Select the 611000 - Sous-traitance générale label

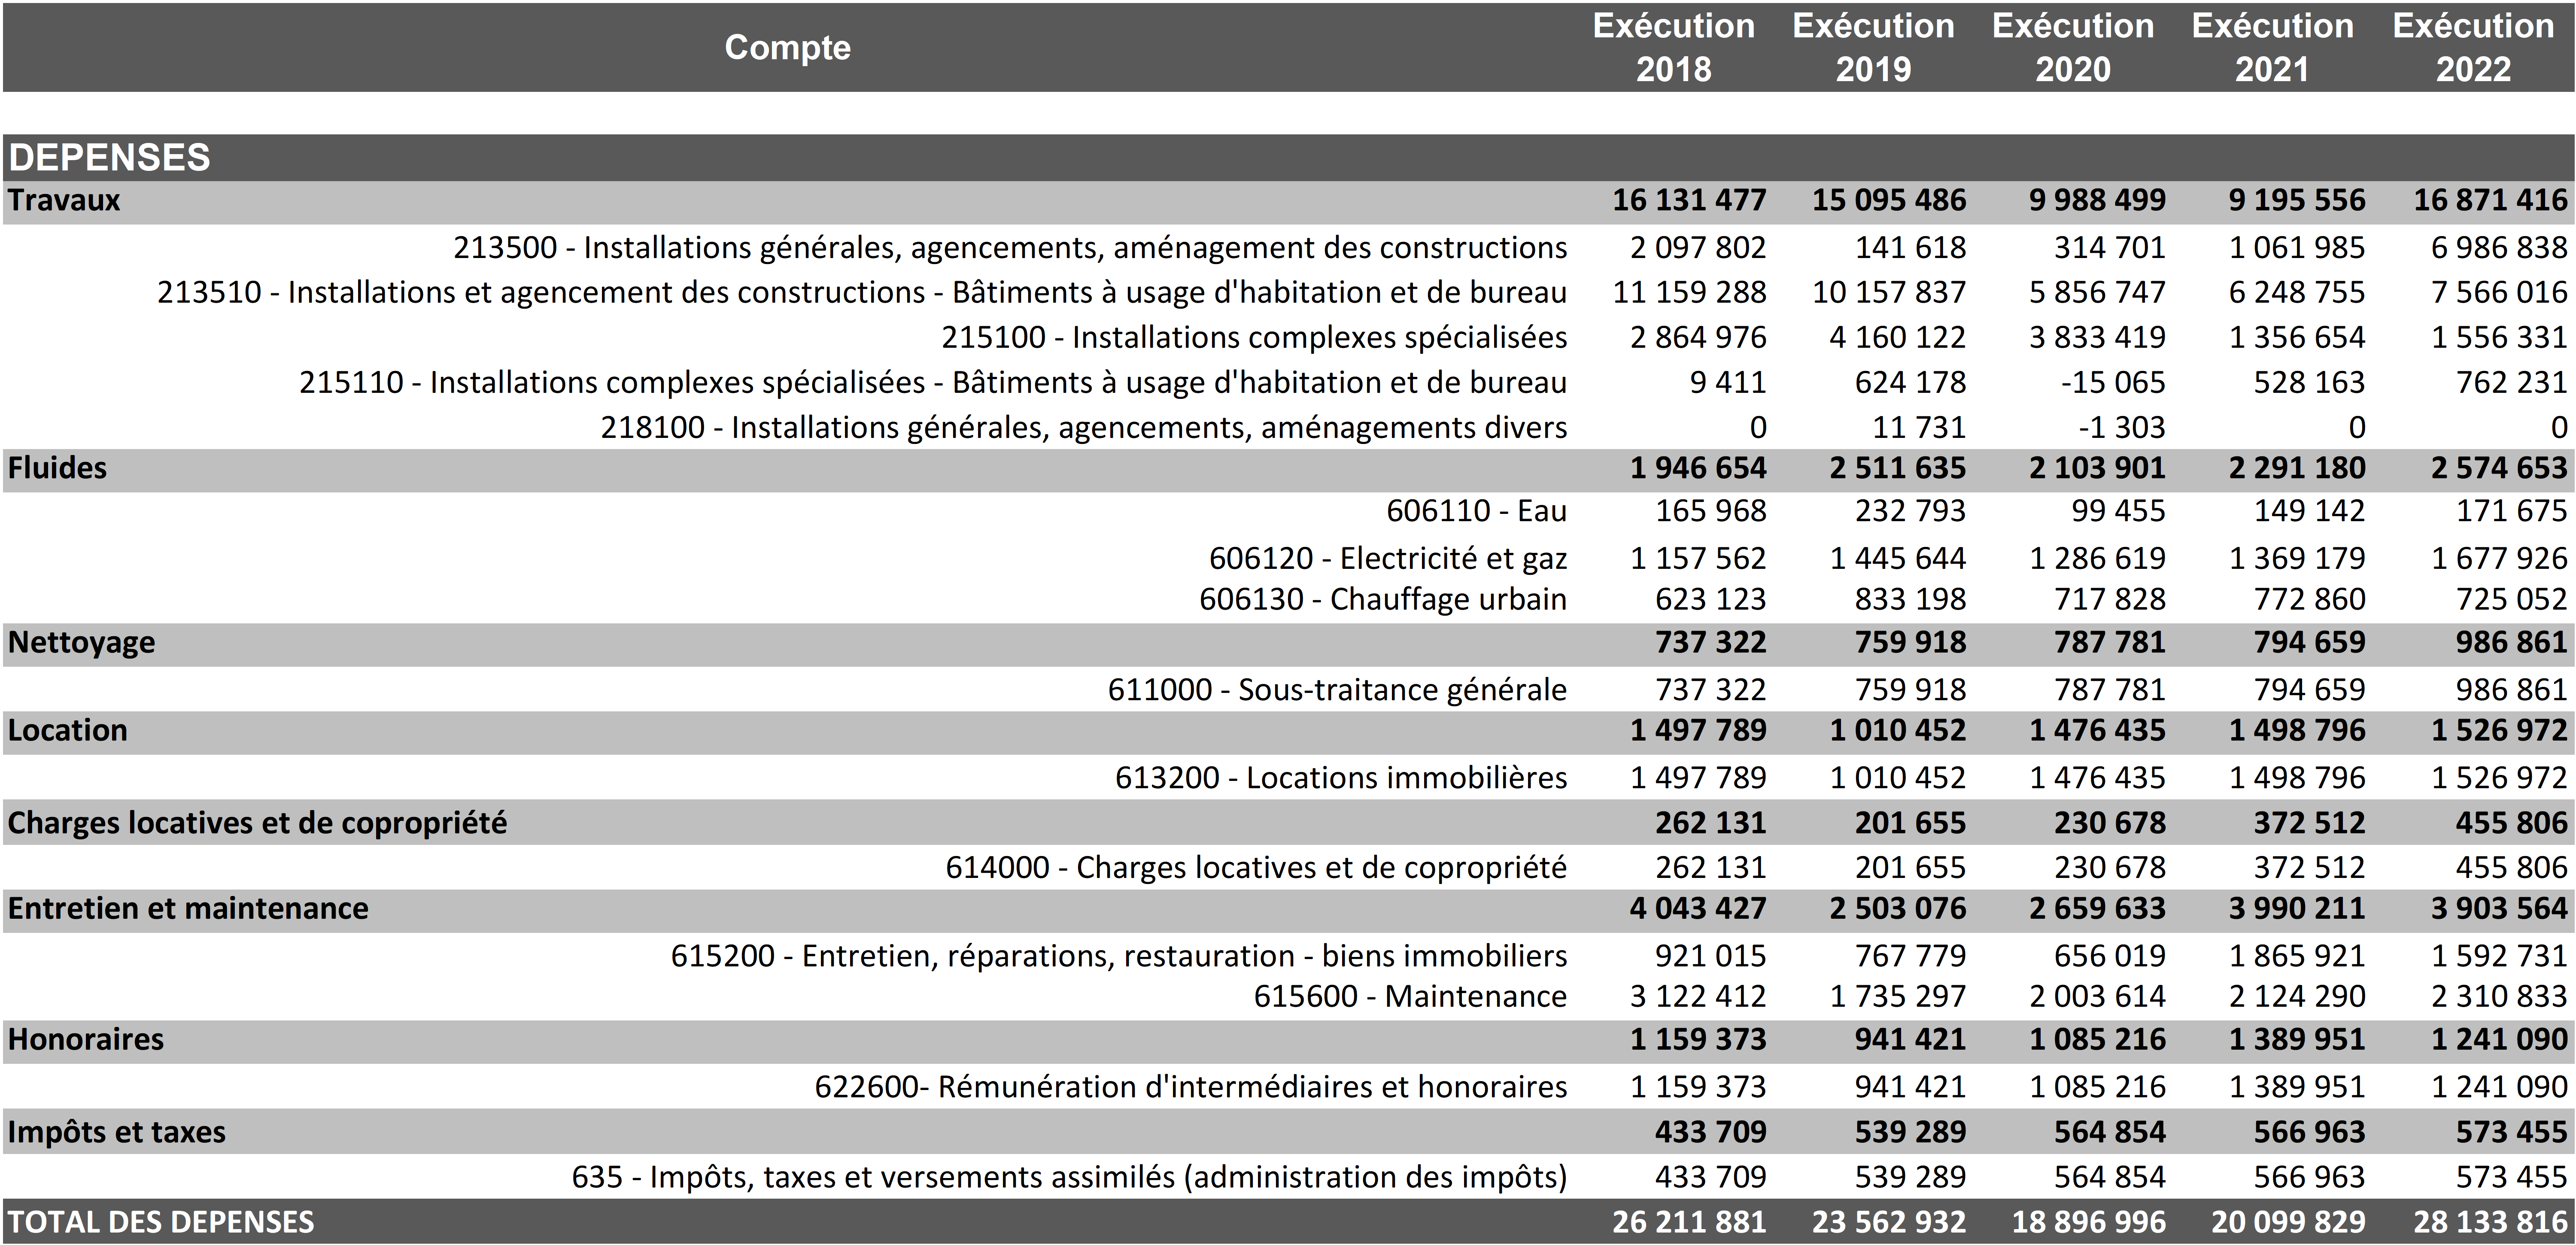tap(1336, 690)
